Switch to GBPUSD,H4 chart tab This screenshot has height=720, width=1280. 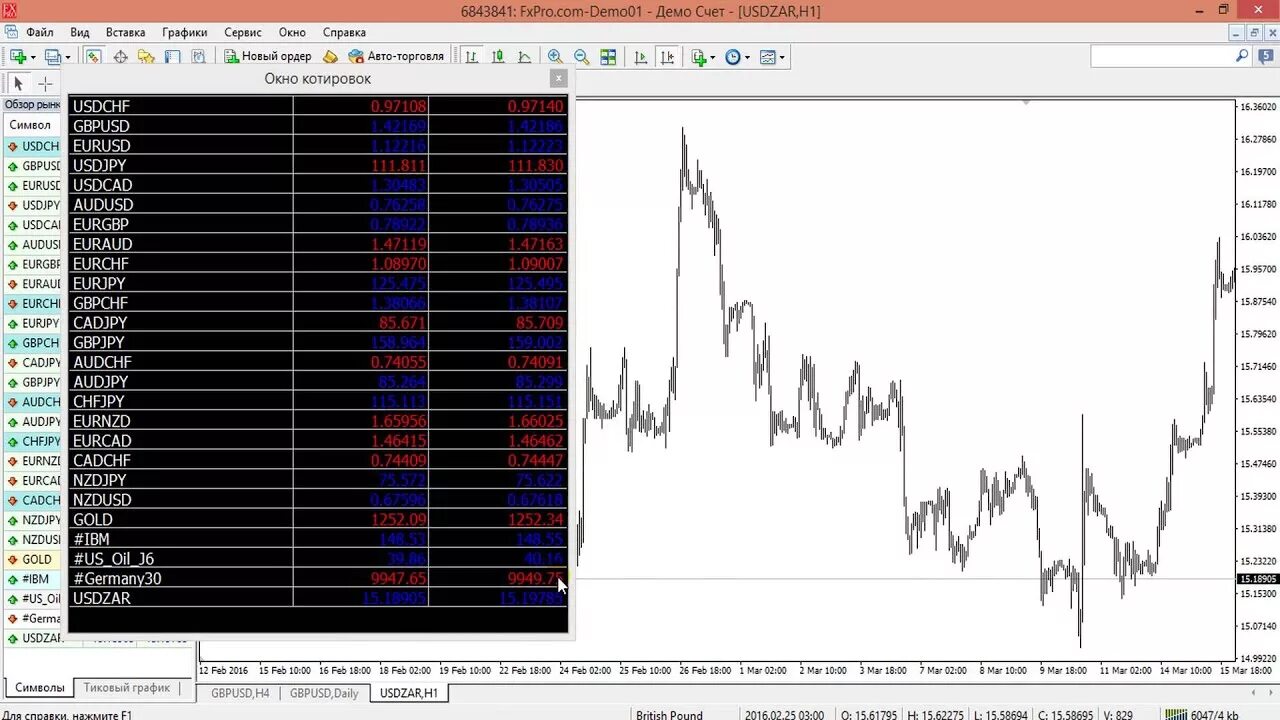pyautogui.click(x=240, y=693)
